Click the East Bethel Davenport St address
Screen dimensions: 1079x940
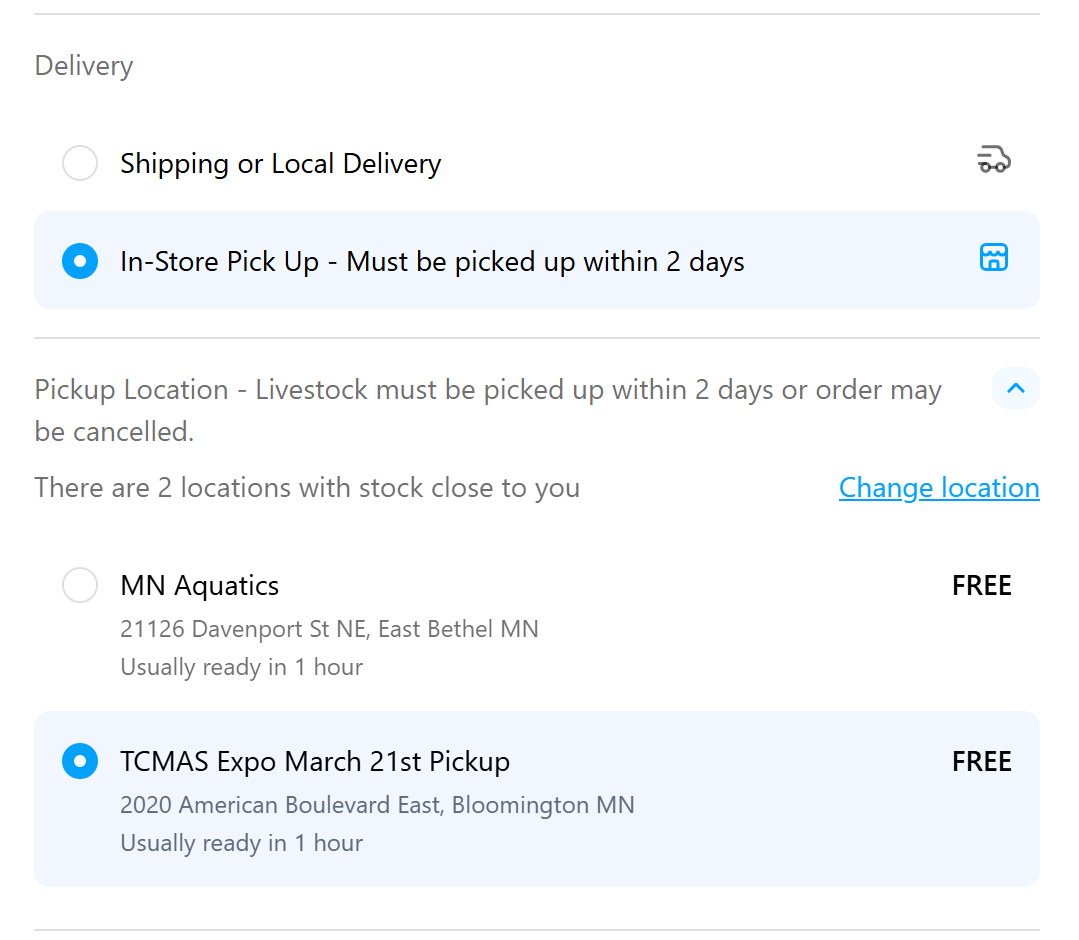point(329,629)
